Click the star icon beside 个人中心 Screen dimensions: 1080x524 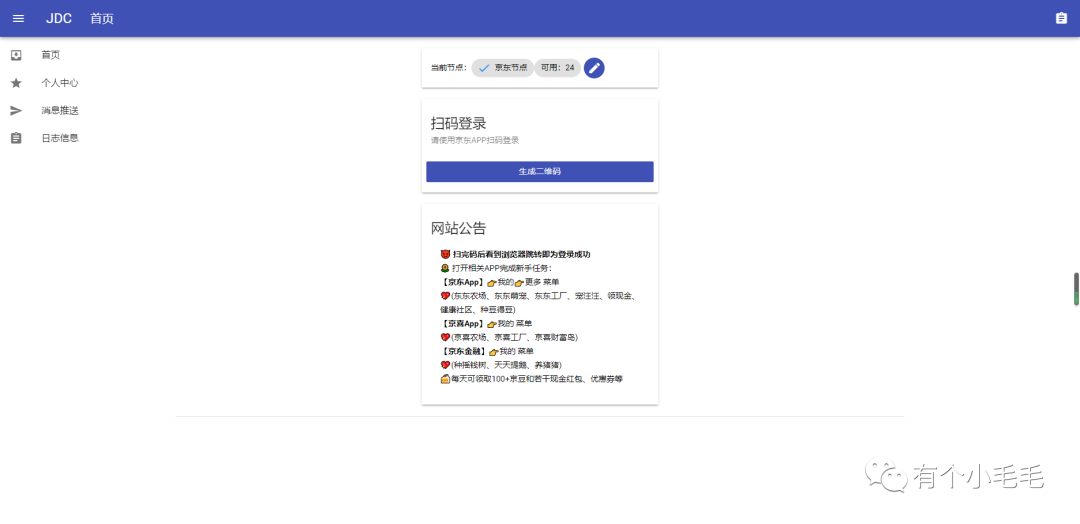click(17, 83)
